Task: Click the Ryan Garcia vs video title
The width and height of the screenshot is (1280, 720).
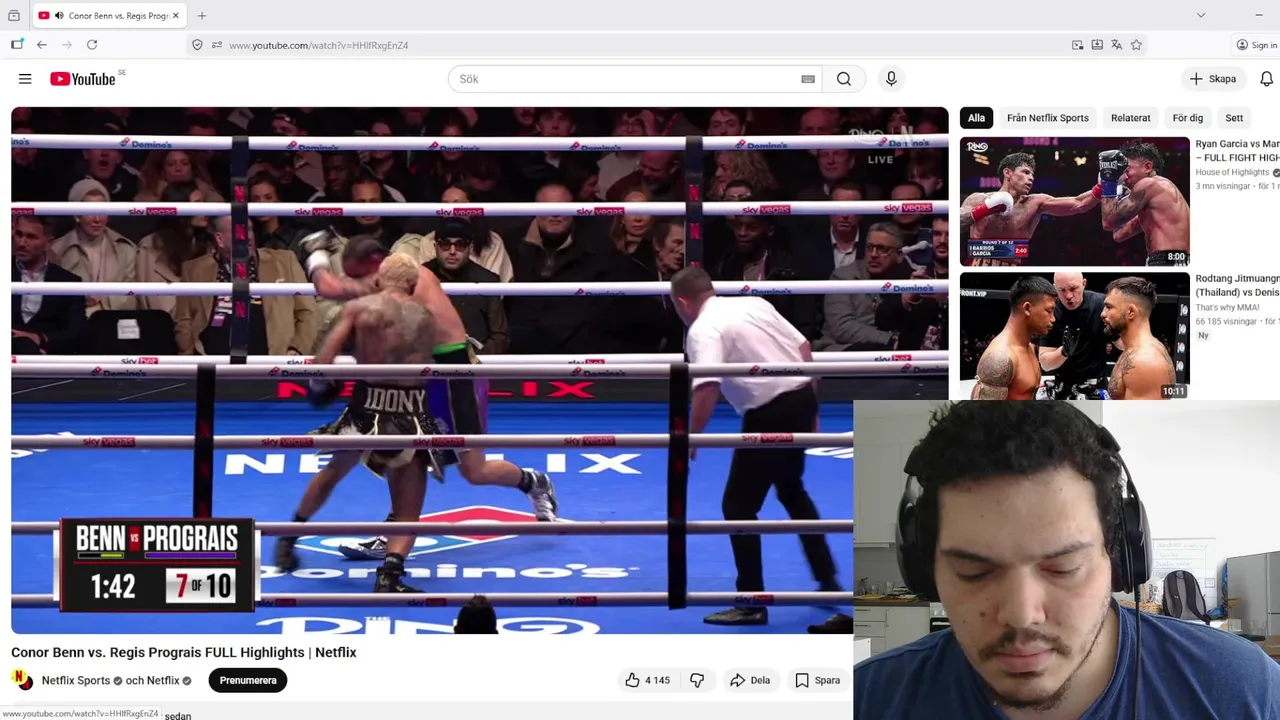Action: [1237, 151]
